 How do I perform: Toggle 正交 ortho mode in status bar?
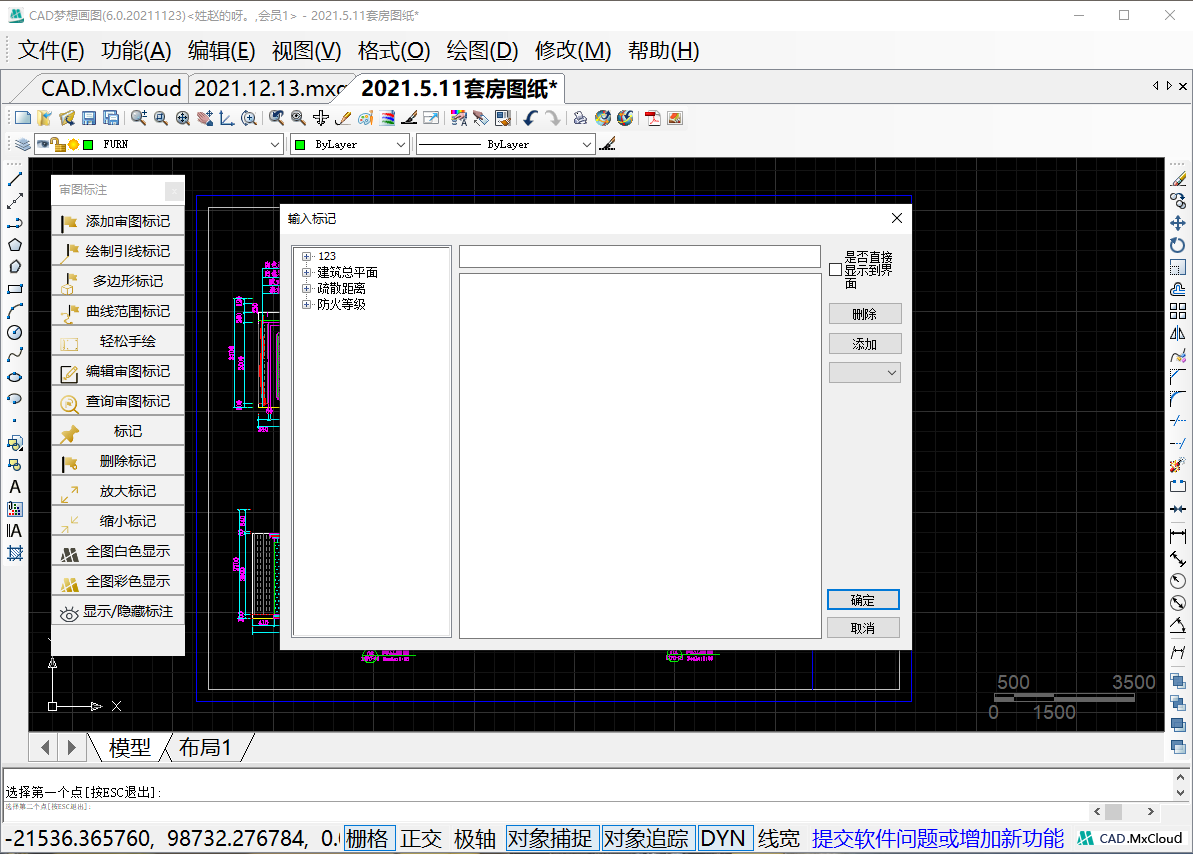(421, 839)
